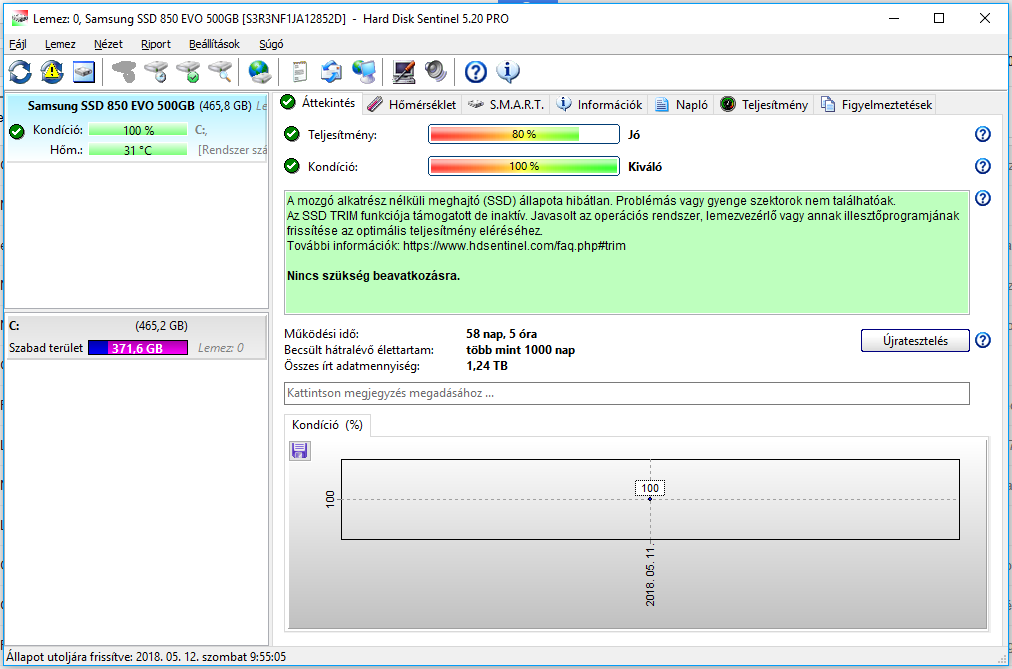The image size is (1012, 669).
Task: Click the refresh icon with yellow warning triangle
Action: (x=52, y=72)
